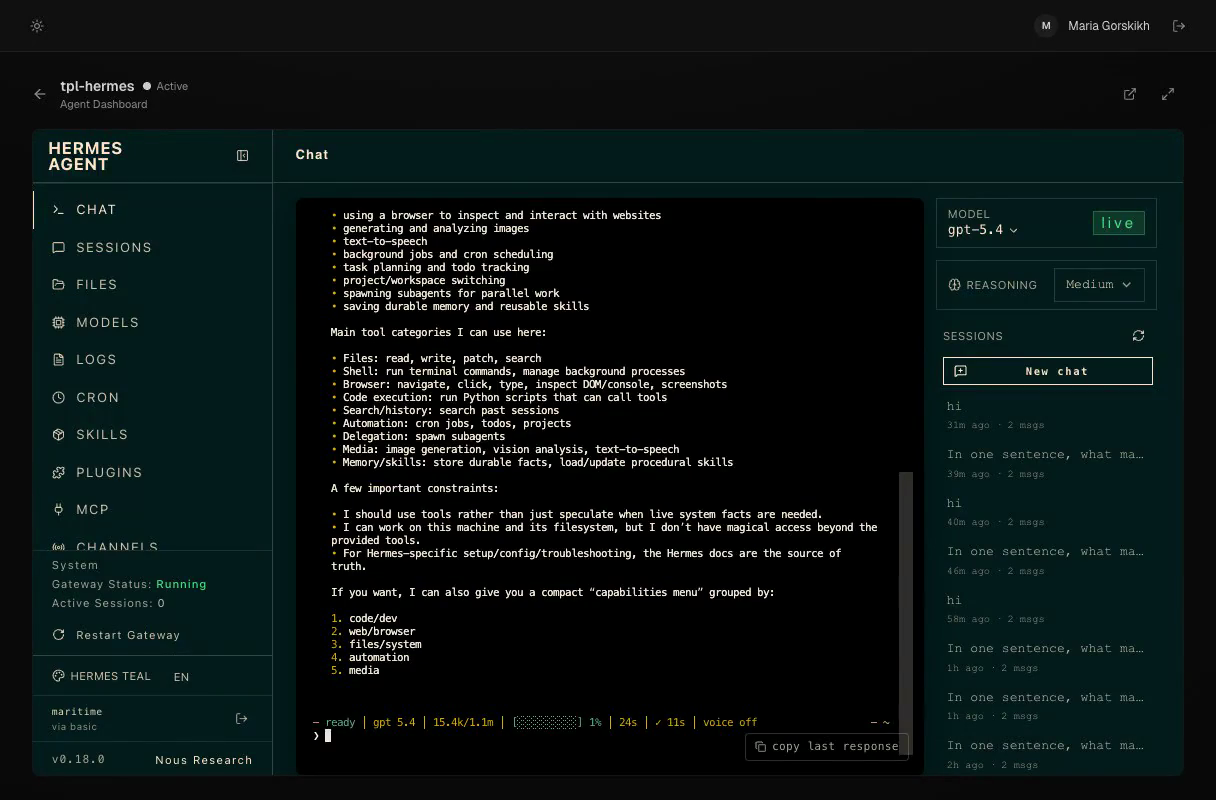Open the Reasoning Medium dropdown

coord(1099,285)
